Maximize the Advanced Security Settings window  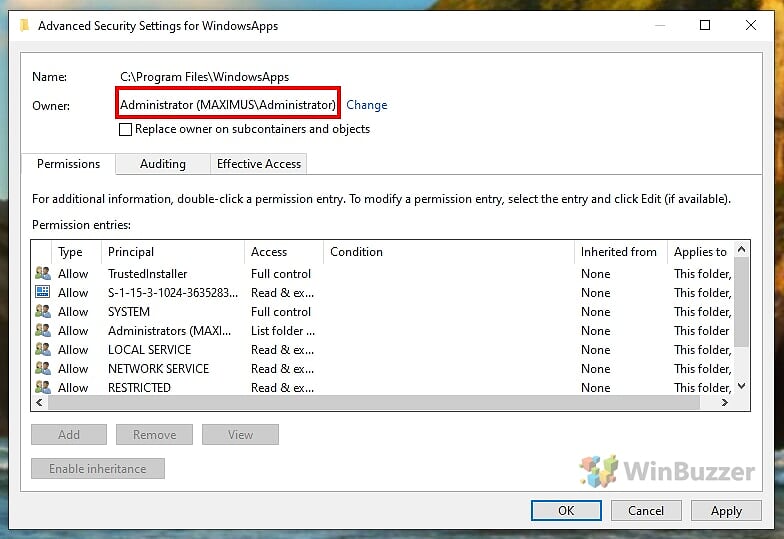tap(704, 25)
